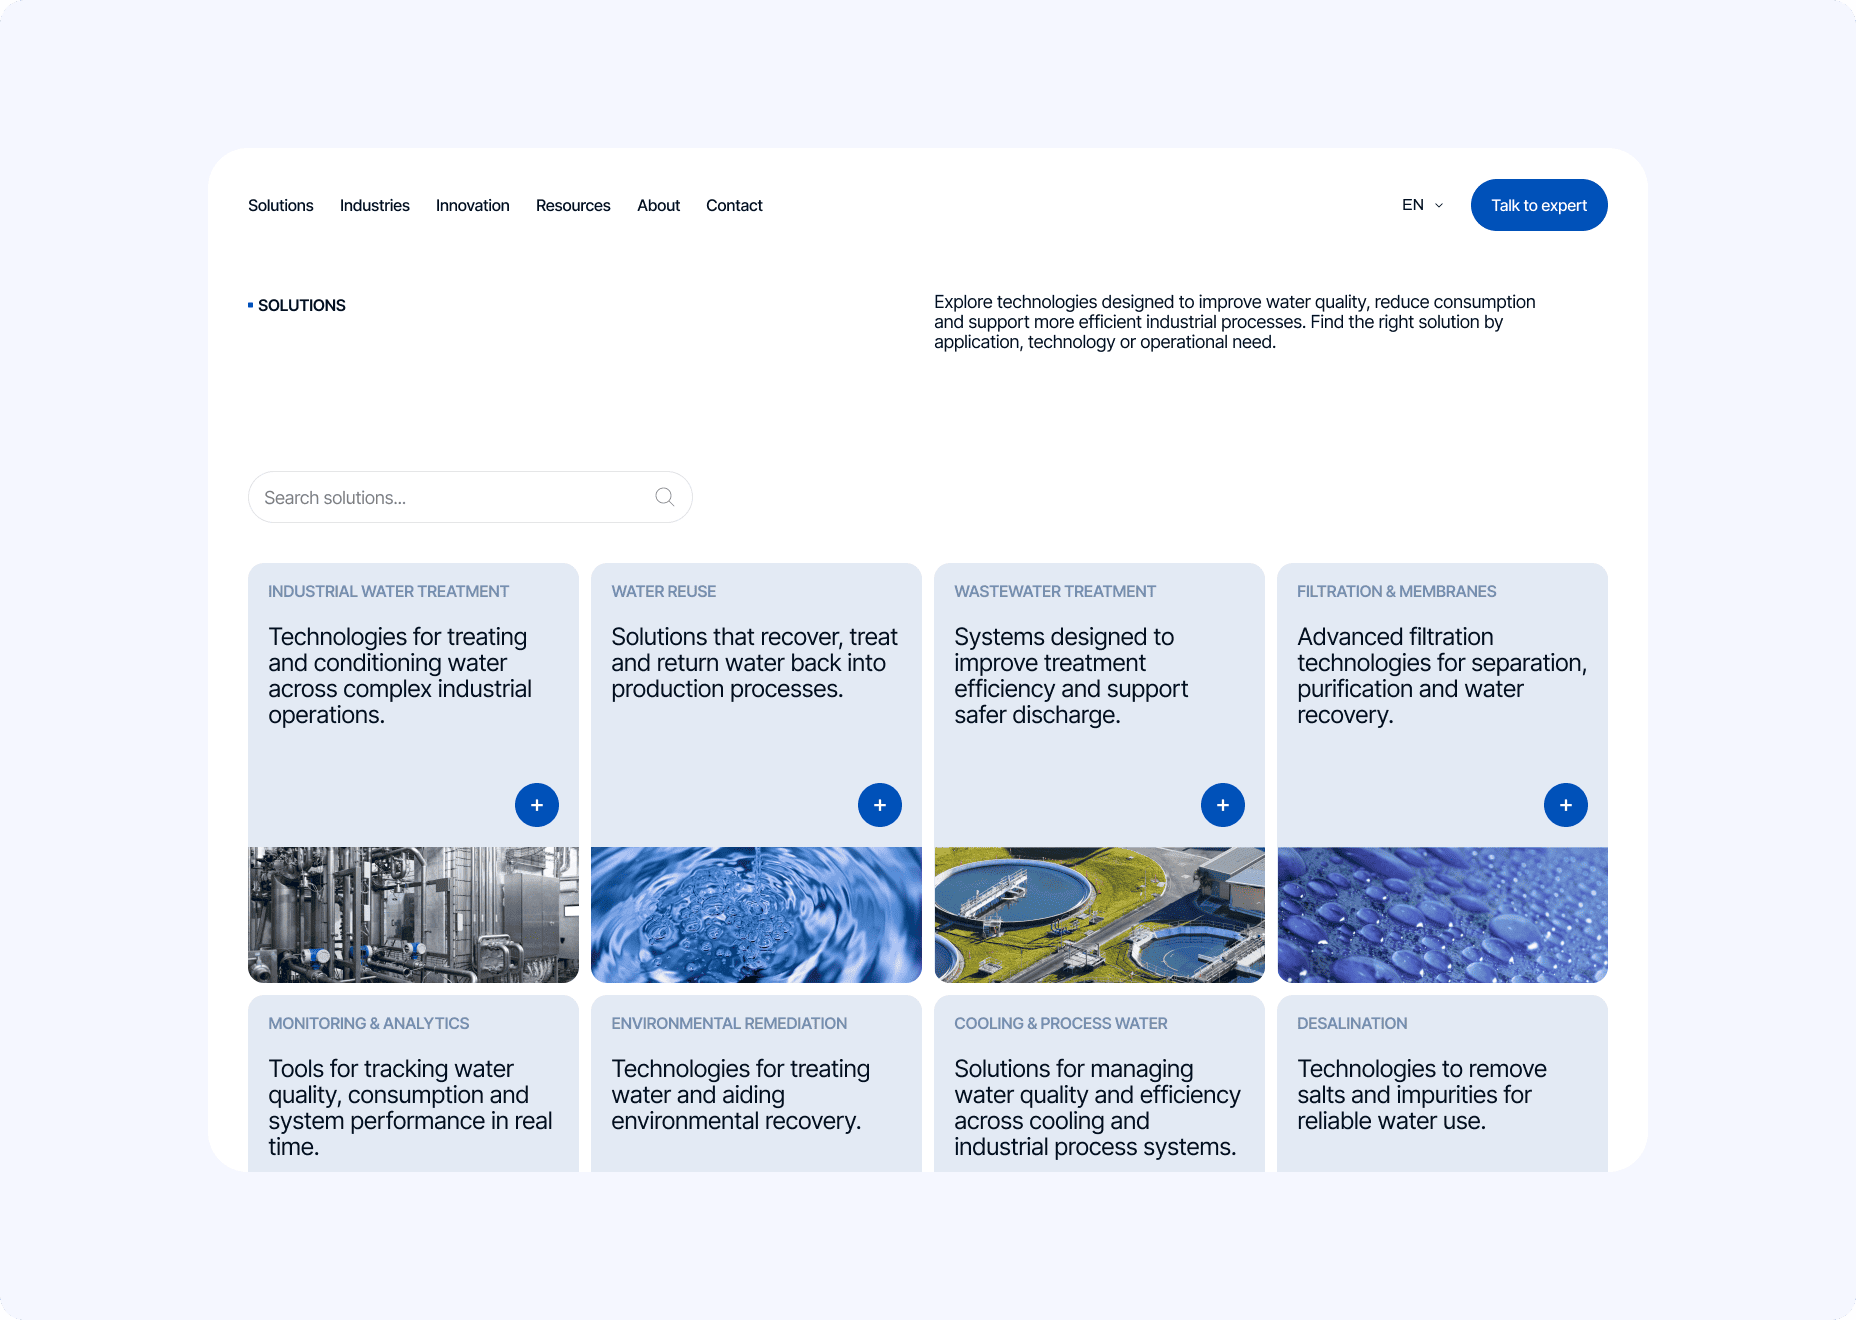The width and height of the screenshot is (1856, 1320).
Task: Expand the Water Reuse plus button
Action: pos(880,805)
